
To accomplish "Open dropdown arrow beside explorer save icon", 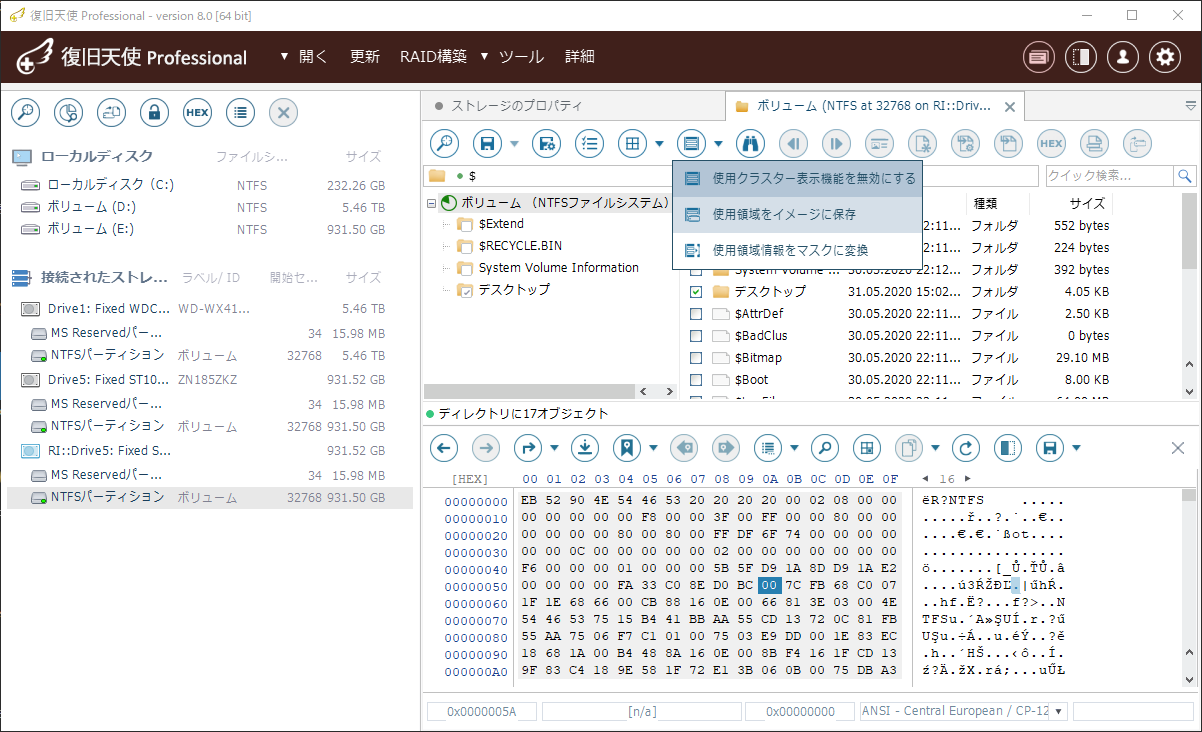I will (x=515, y=144).
